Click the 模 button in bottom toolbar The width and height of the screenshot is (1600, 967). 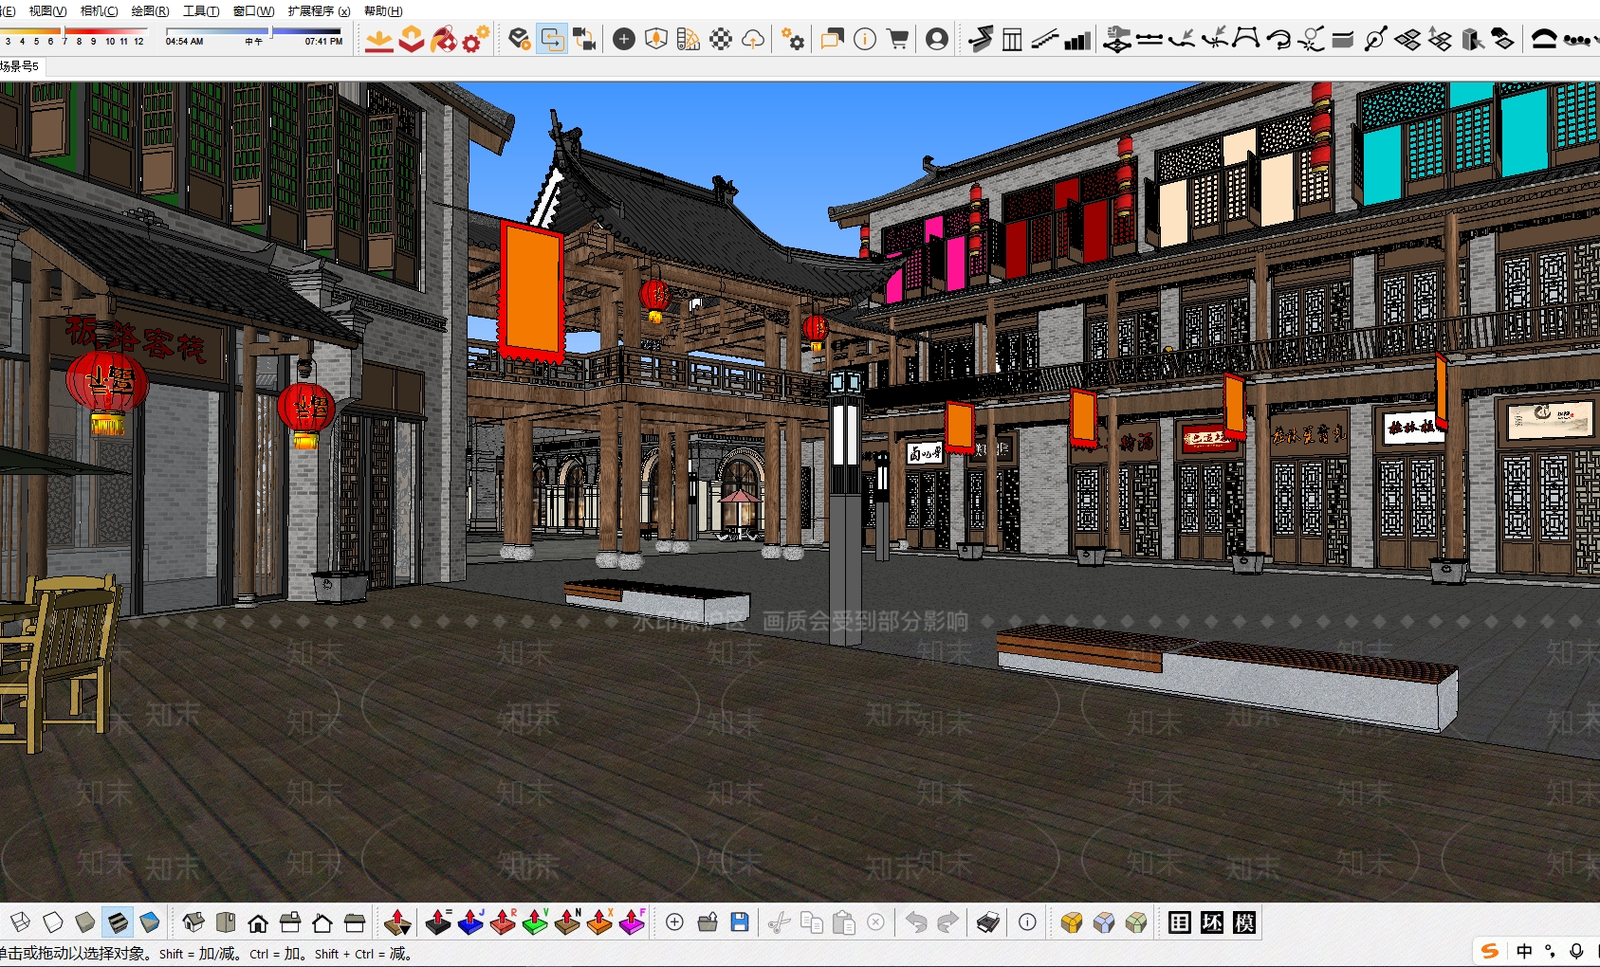1244,922
